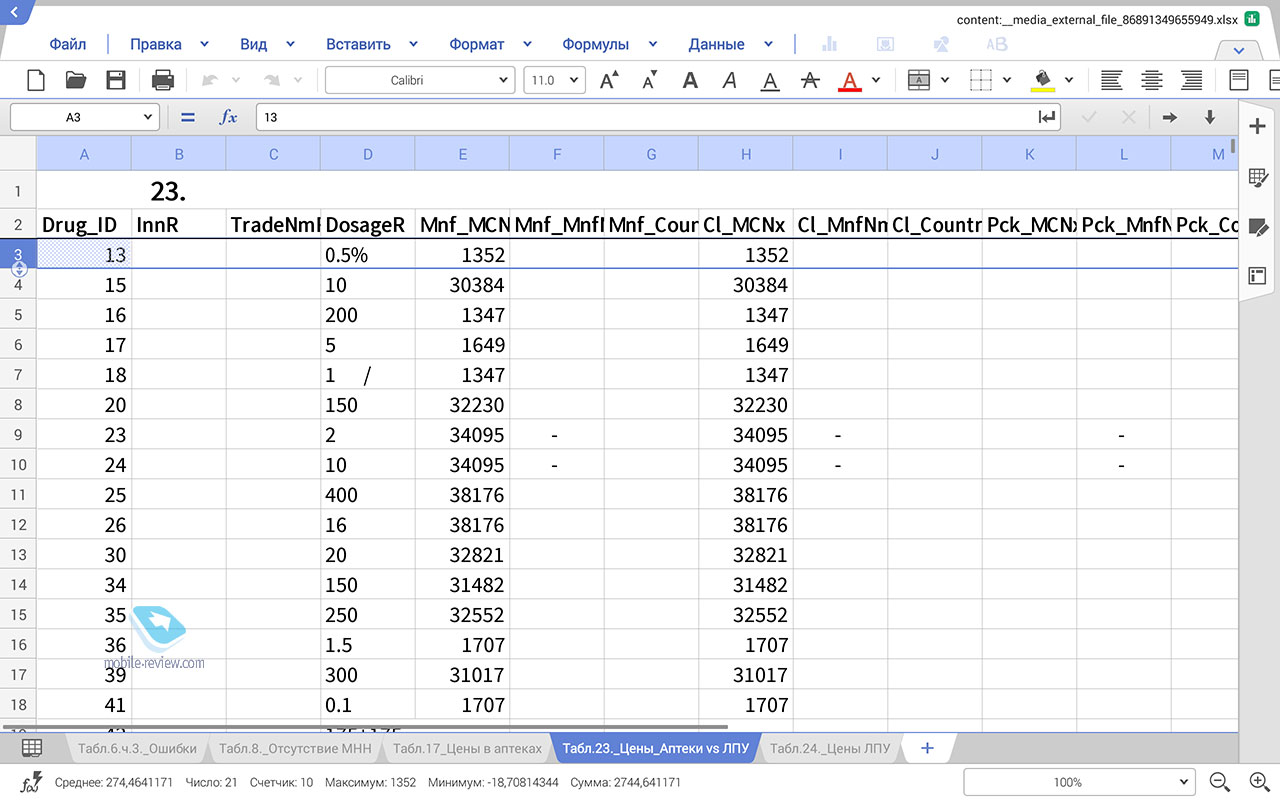Toggle italic formatting
The image size is (1280, 800).
730,80
